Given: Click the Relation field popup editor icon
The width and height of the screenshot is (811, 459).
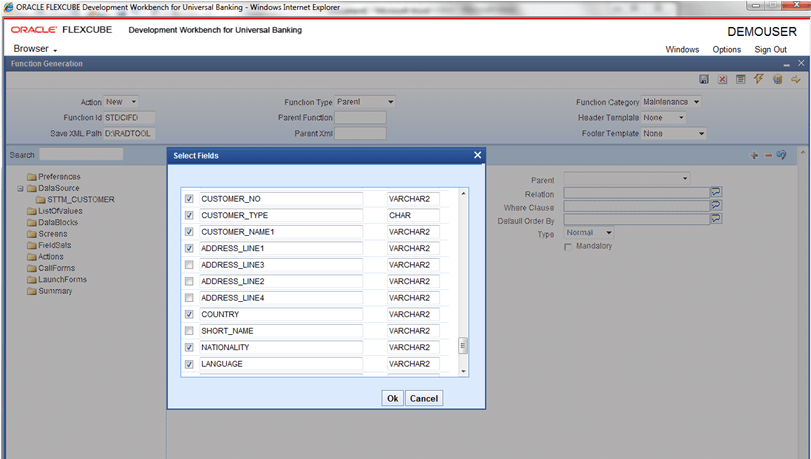Looking at the screenshot, I should coord(716,192).
